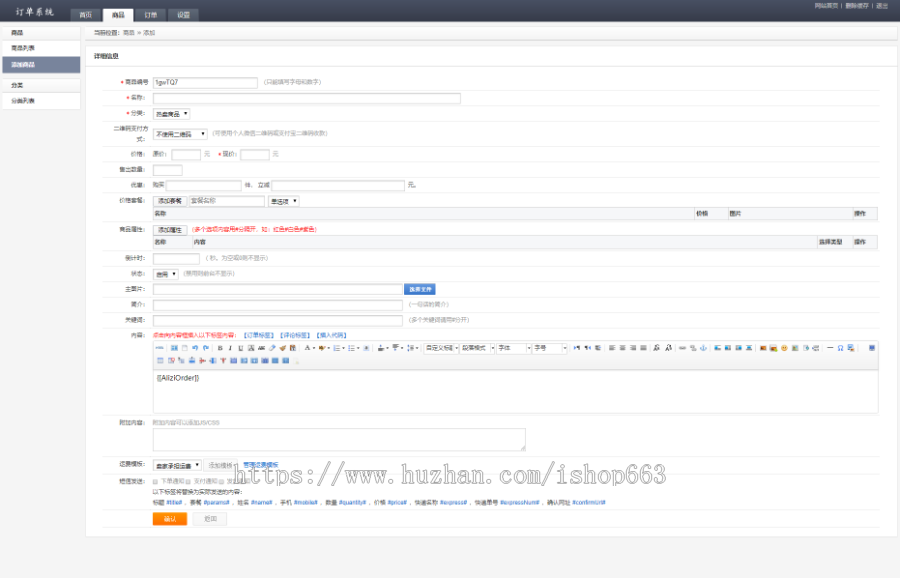
Task: Click the Italic icon in editor toolbar
Action: click(229, 348)
